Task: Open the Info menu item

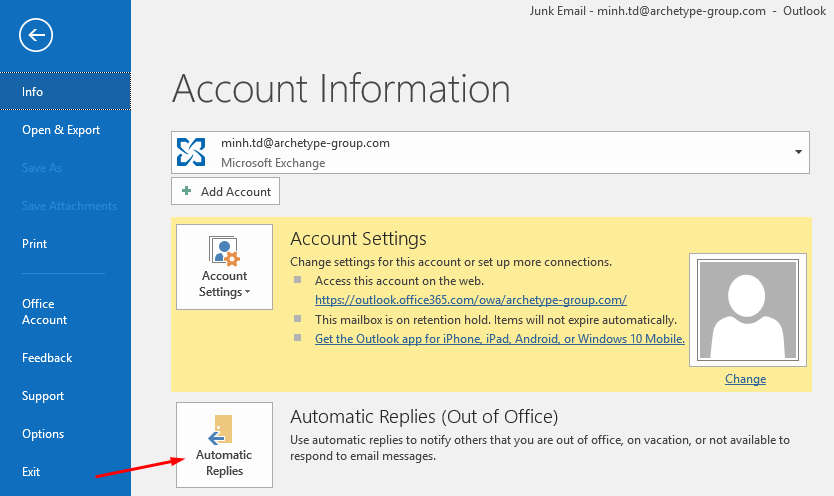Action: (65, 91)
